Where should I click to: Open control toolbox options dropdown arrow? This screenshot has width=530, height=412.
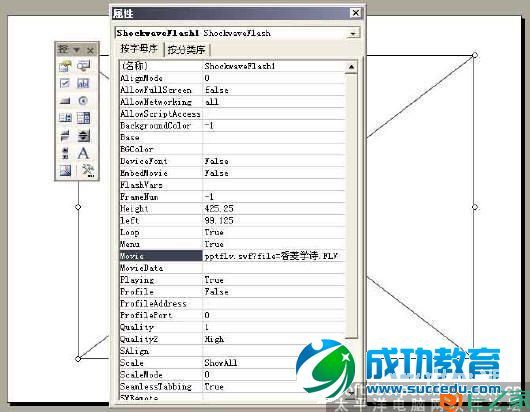(x=77, y=50)
